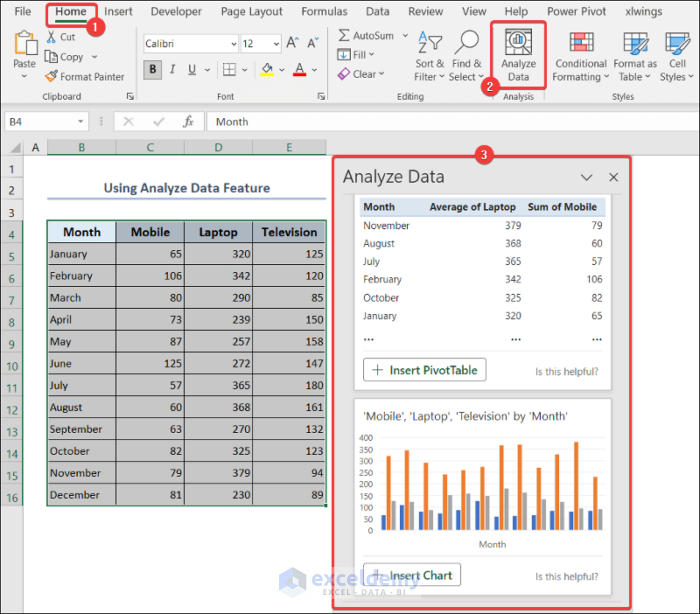
Task: Click Increase Font Size button
Action: point(293,44)
